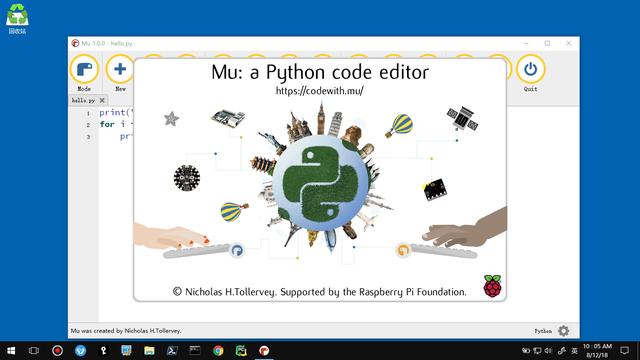Screen dimensions: 640x360
Task: Click the 'Mu: a Python code editor' heading
Action: point(320,72)
